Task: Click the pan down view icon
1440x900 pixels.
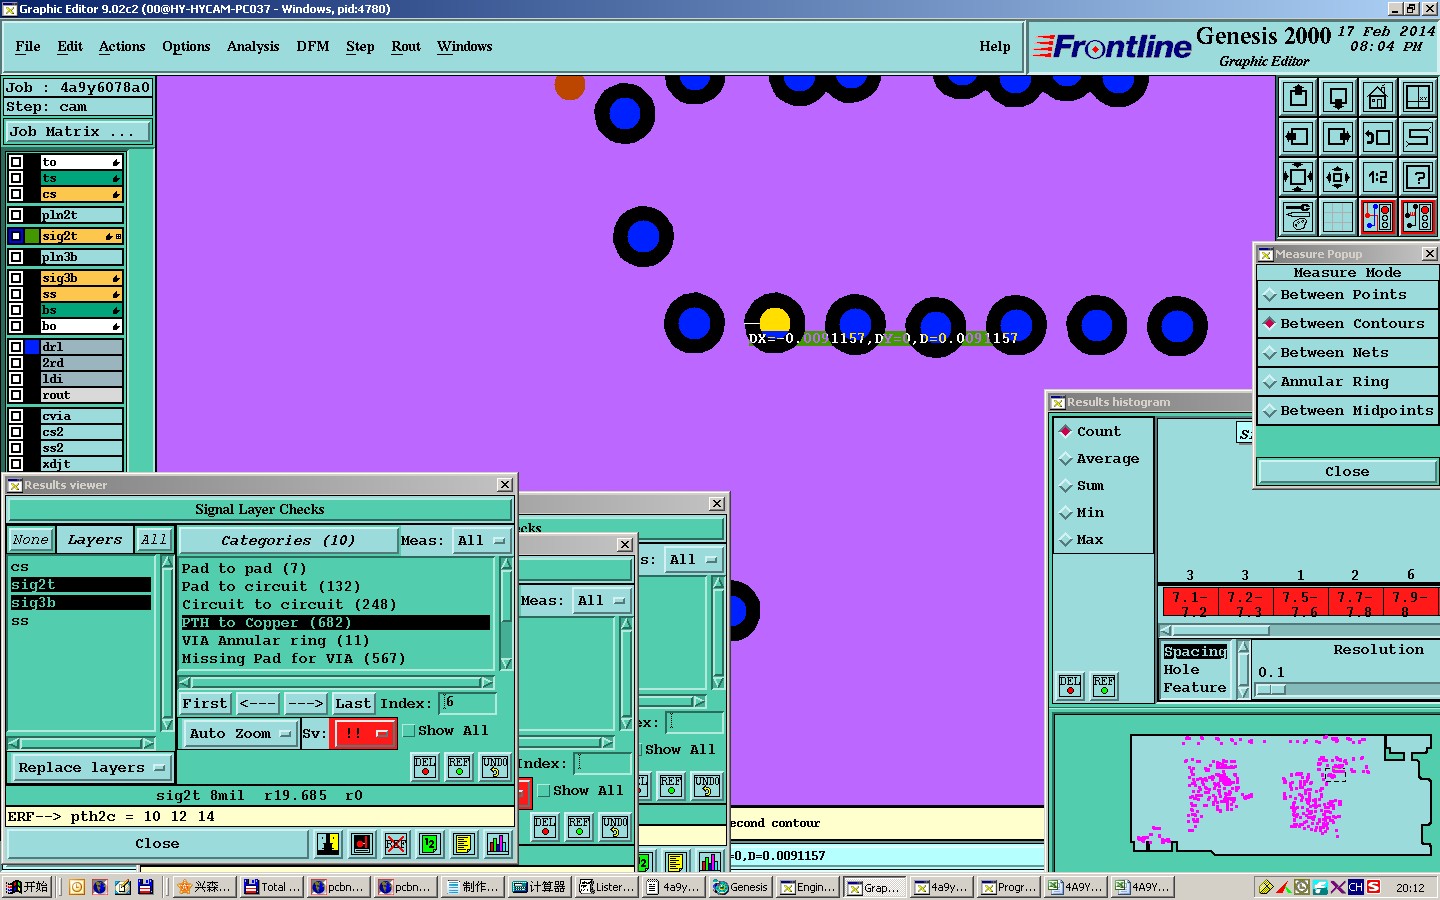Action: pos(1338,97)
